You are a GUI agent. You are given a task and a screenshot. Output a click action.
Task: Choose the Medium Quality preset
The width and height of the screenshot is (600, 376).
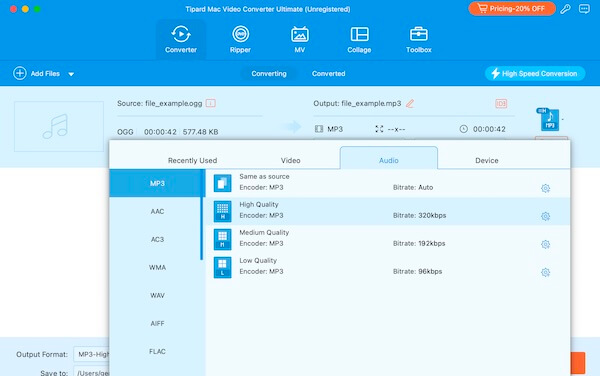[x=388, y=239]
